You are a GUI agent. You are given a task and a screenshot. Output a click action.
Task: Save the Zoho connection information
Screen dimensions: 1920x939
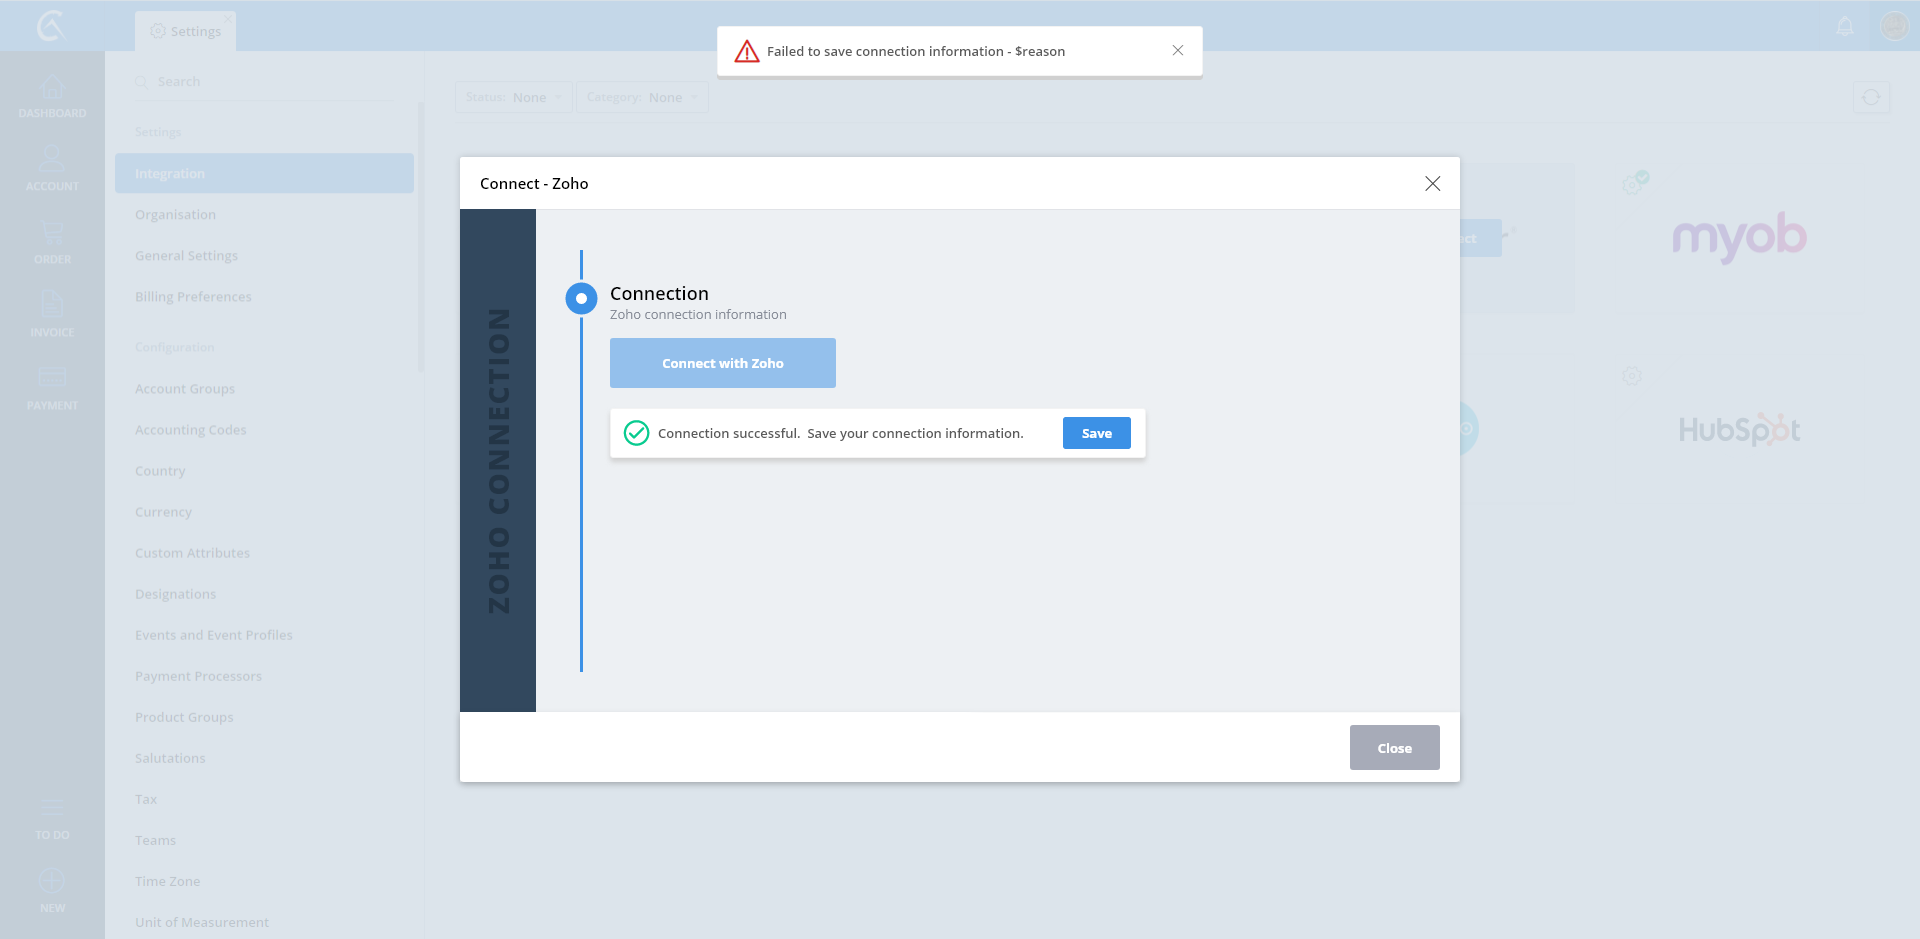pos(1096,433)
